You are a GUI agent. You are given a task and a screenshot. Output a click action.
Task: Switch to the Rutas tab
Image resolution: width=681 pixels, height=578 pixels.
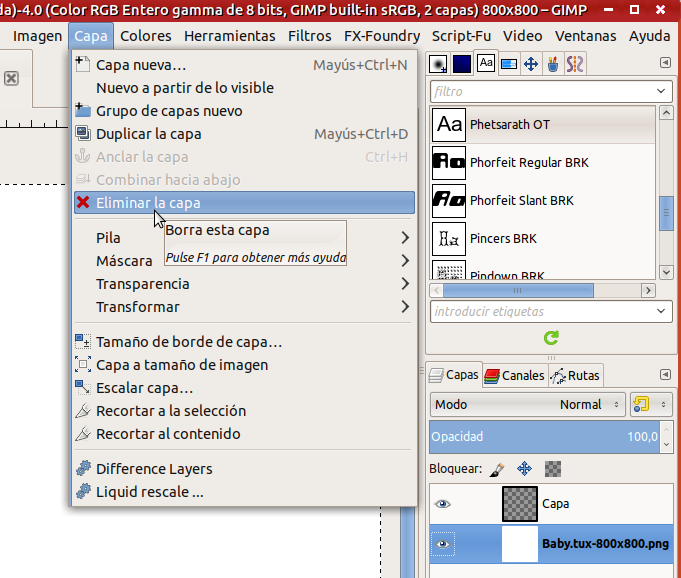575,375
